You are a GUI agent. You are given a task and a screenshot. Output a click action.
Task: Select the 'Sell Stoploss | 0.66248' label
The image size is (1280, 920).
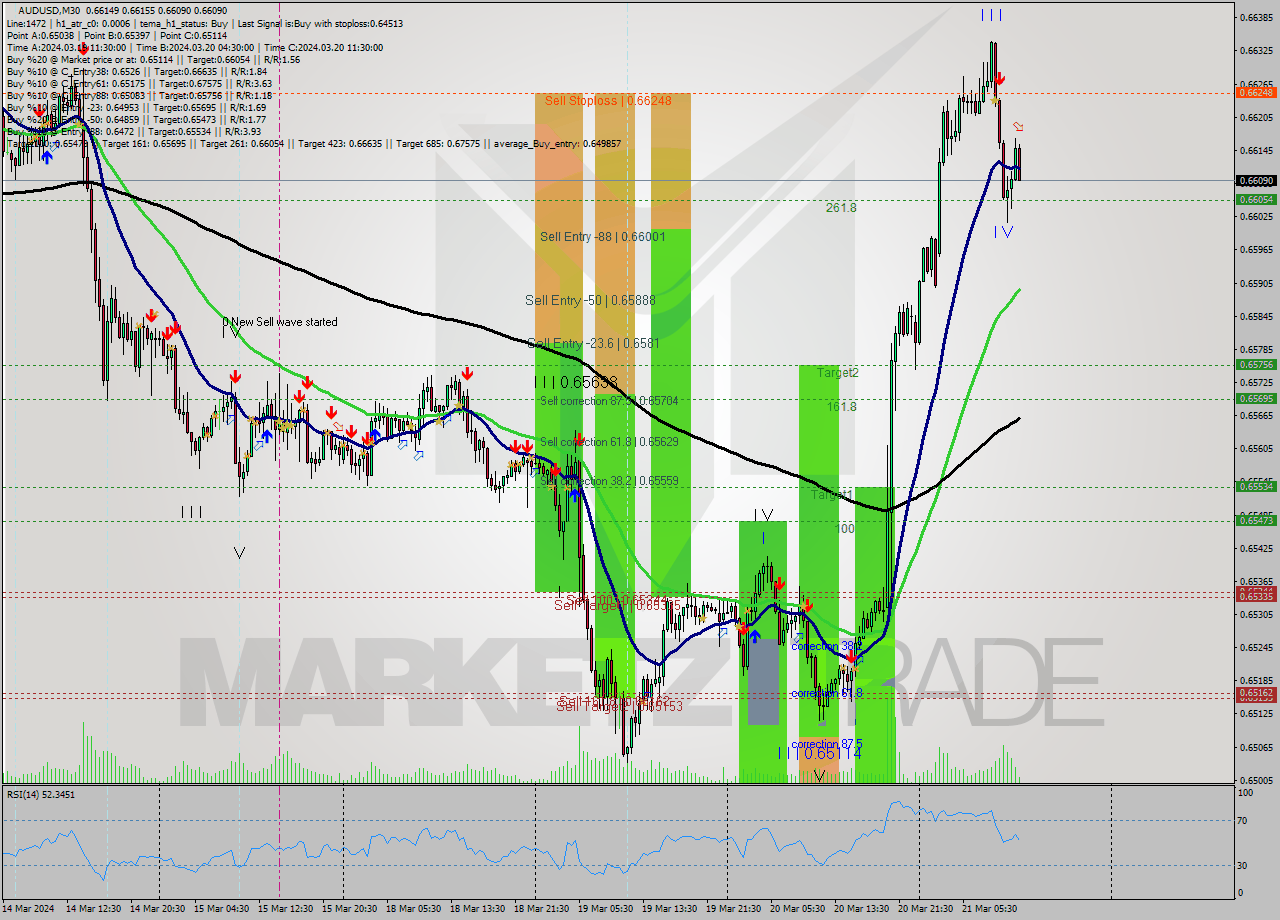tap(608, 101)
